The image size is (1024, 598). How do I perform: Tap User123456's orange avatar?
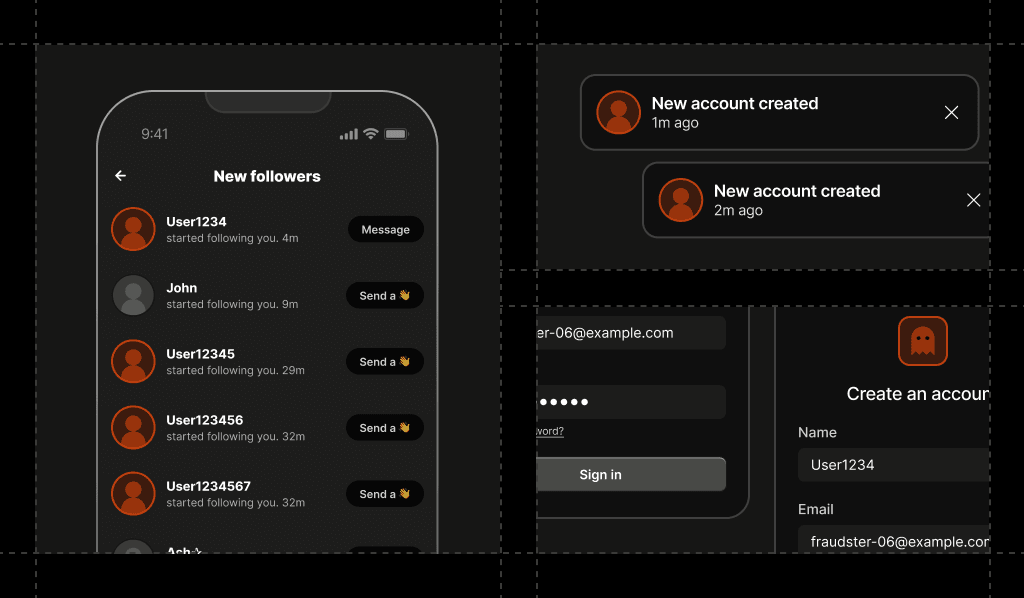pos(133,427)
